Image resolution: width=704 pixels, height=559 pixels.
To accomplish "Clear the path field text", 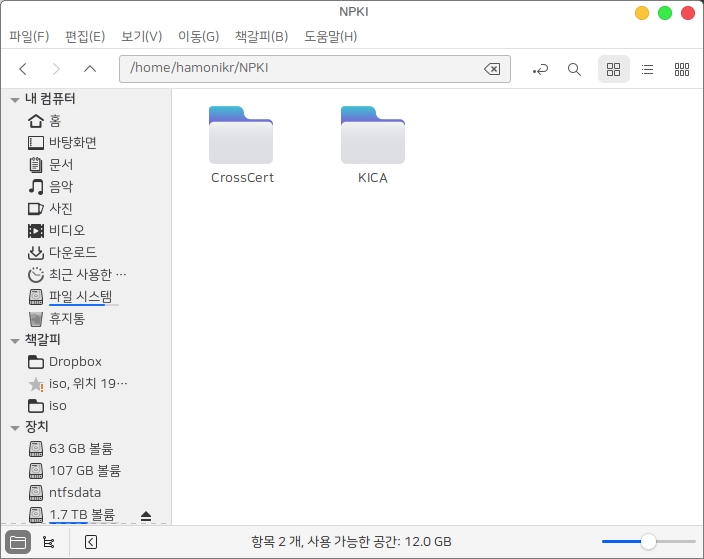I will (492, 69).
